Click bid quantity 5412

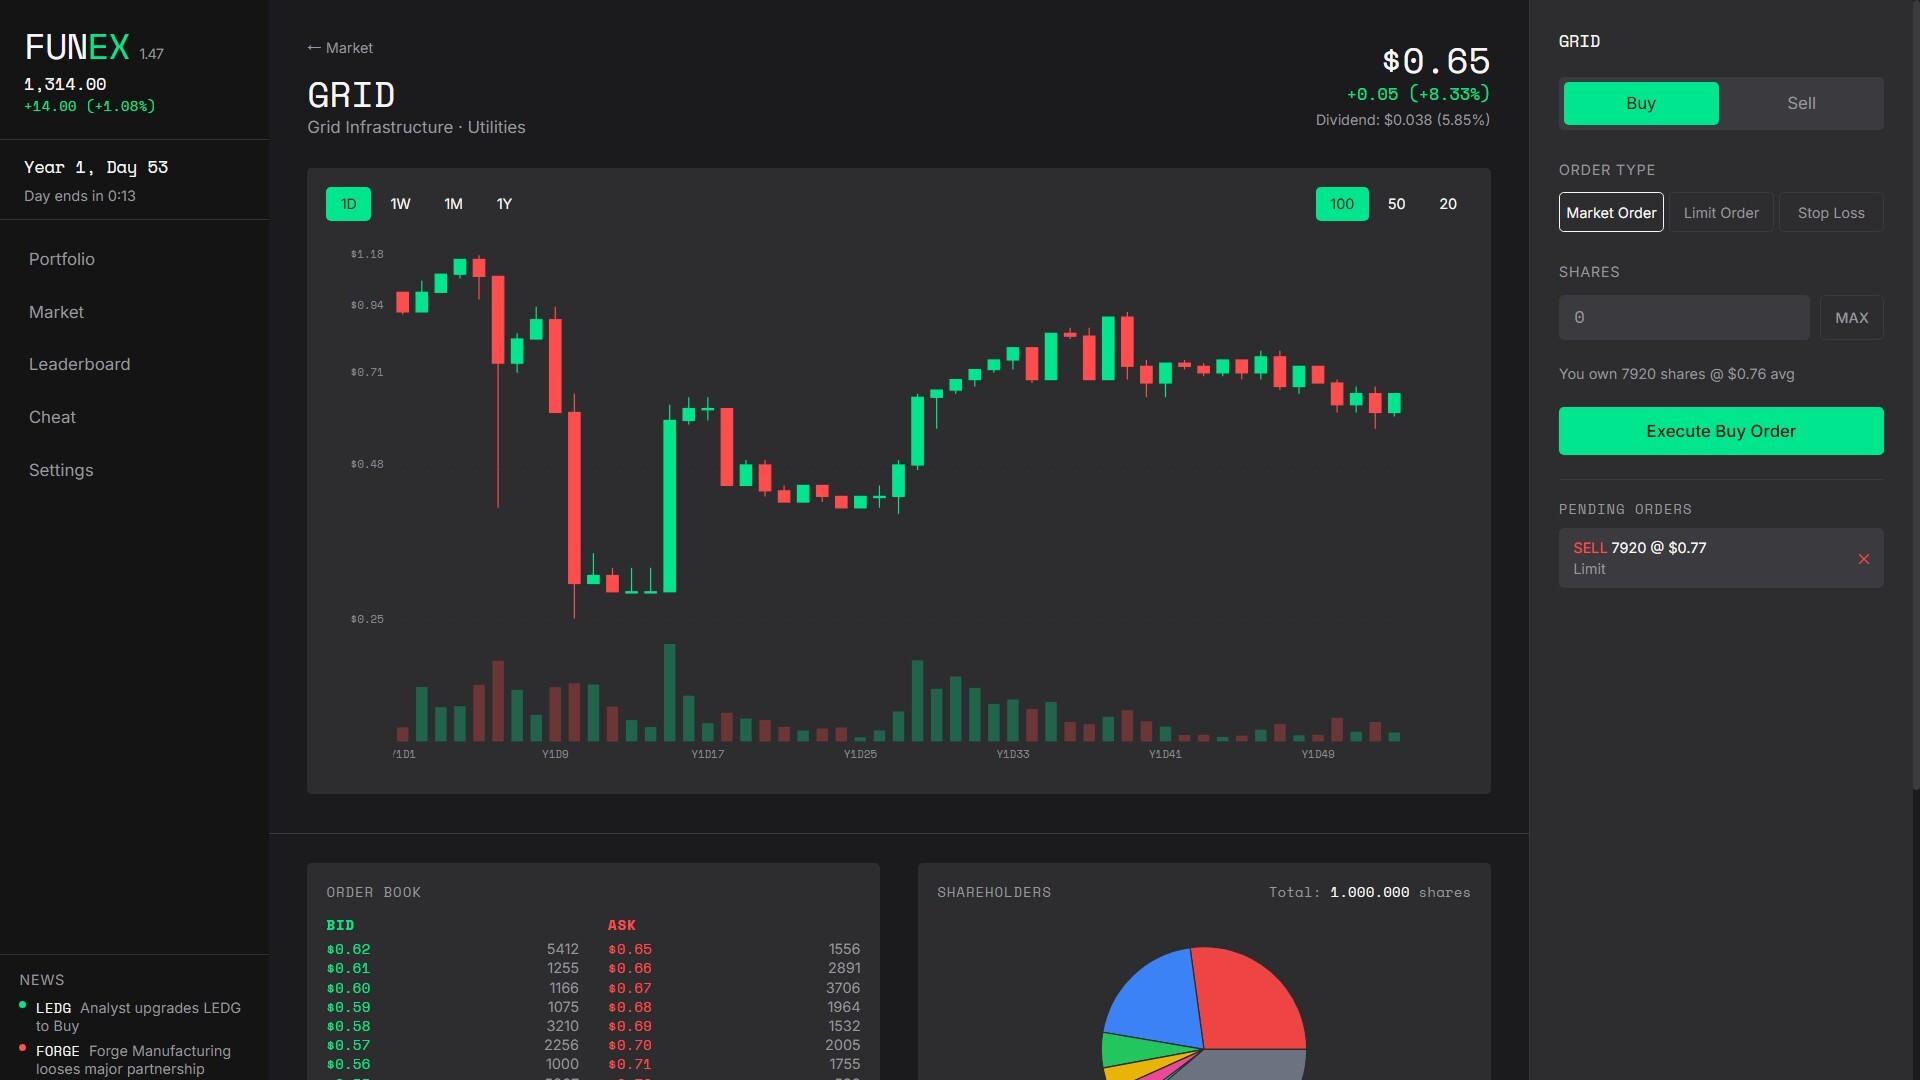[x=562, y=949]
